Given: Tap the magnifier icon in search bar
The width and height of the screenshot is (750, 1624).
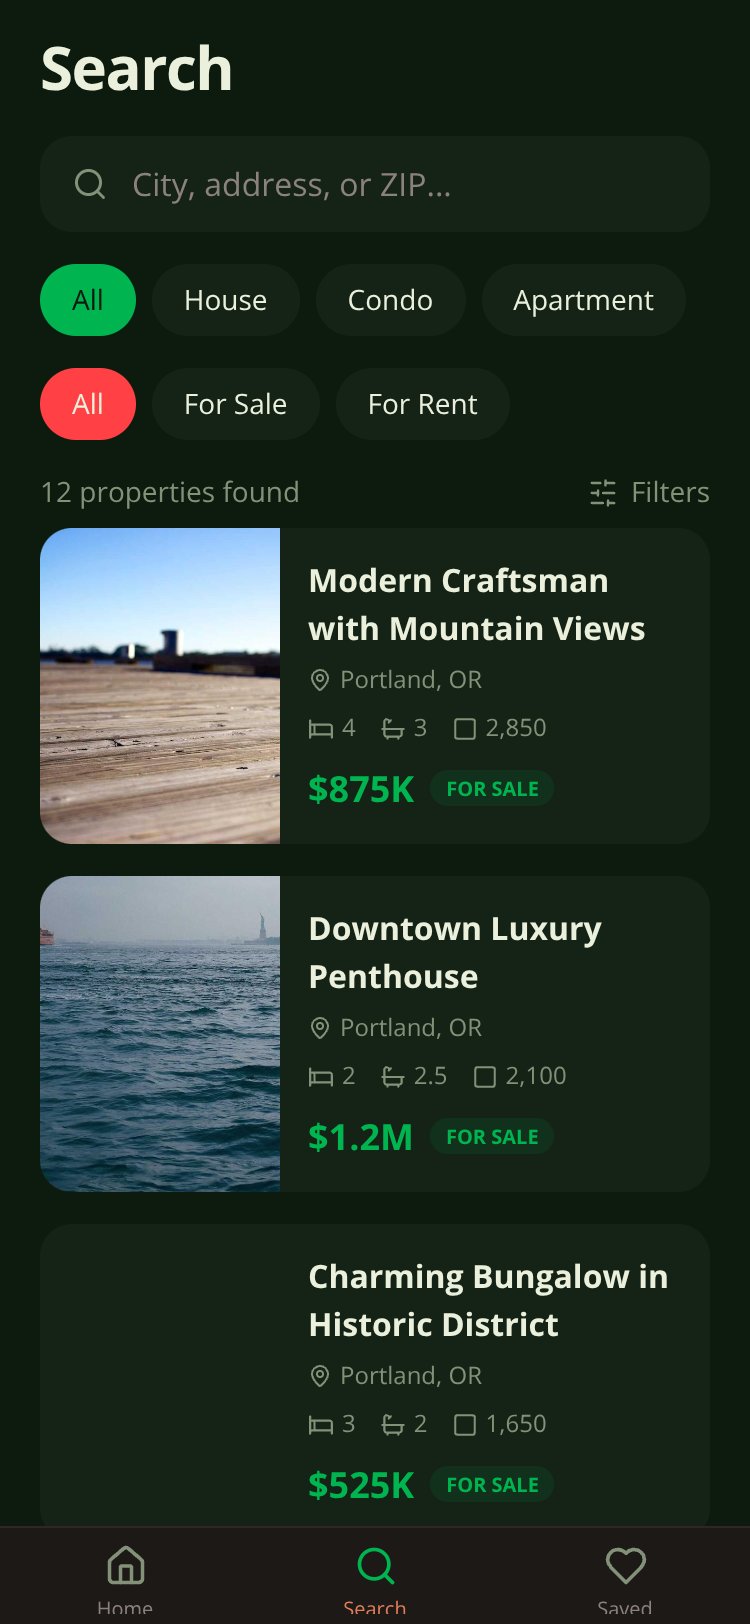Looking at the screenshot, I should click(90, 184).
